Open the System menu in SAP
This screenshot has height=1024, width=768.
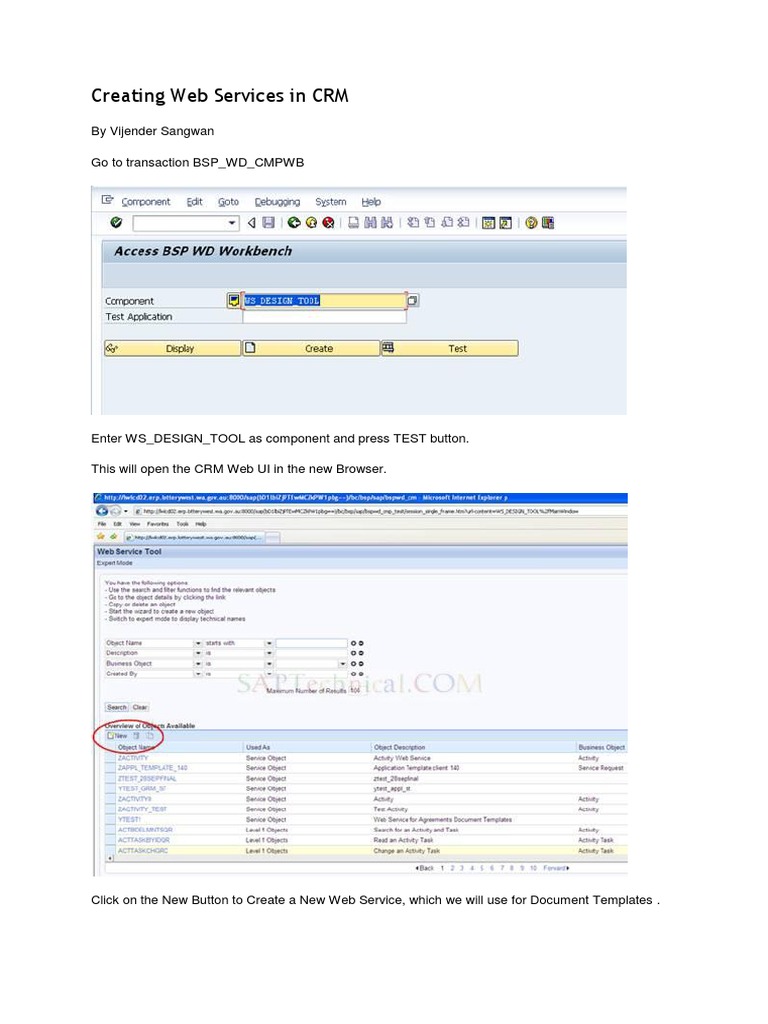pos(330,202)
